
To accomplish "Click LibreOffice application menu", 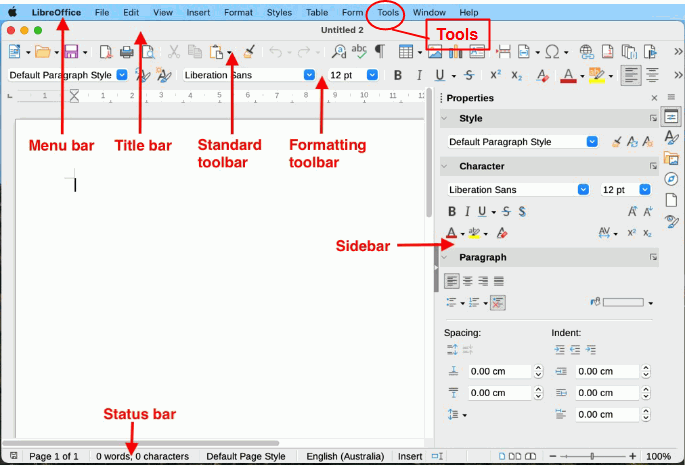I will pos(56,13).
